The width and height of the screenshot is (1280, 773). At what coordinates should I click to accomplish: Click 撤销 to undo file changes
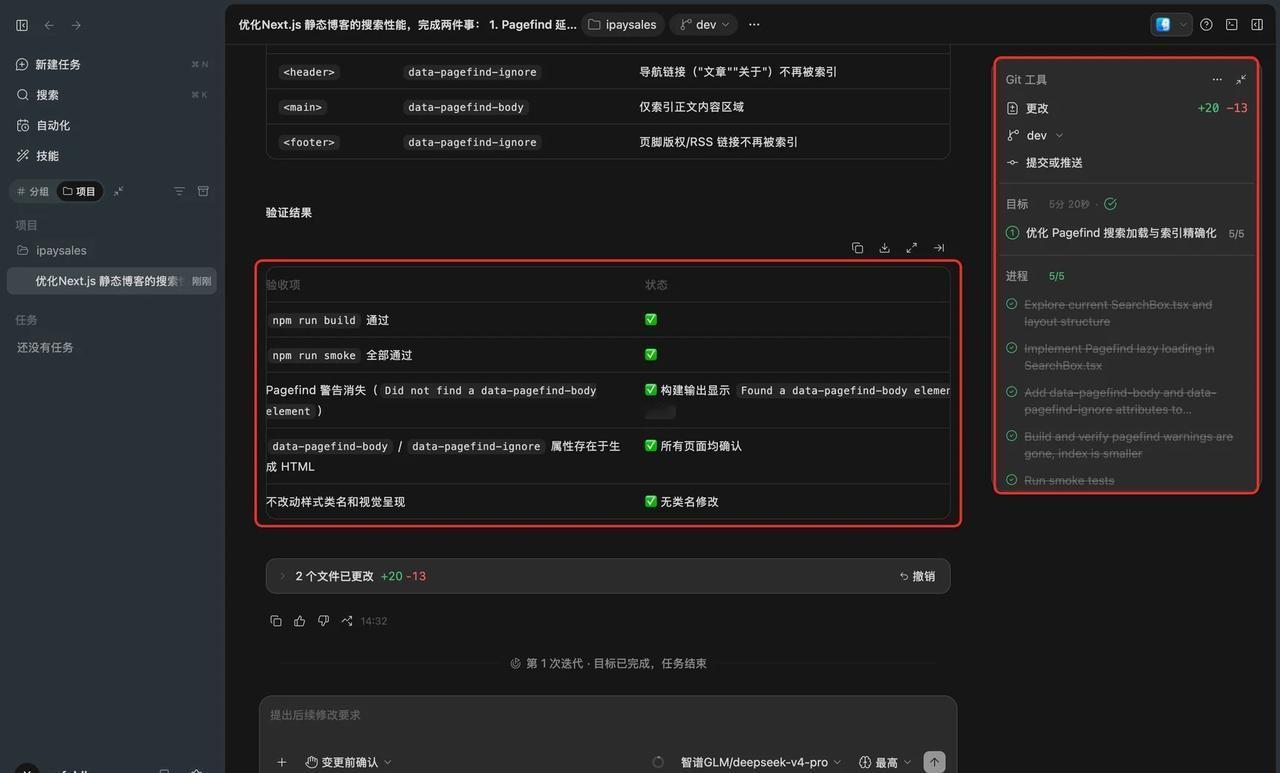[x=918, y=576]
